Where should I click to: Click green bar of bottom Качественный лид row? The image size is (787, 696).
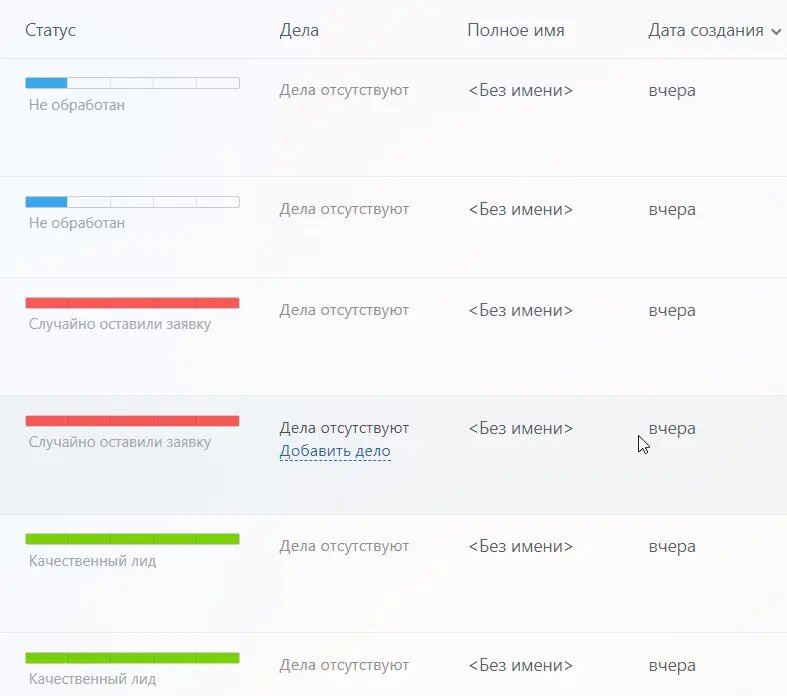click(133, 658)
